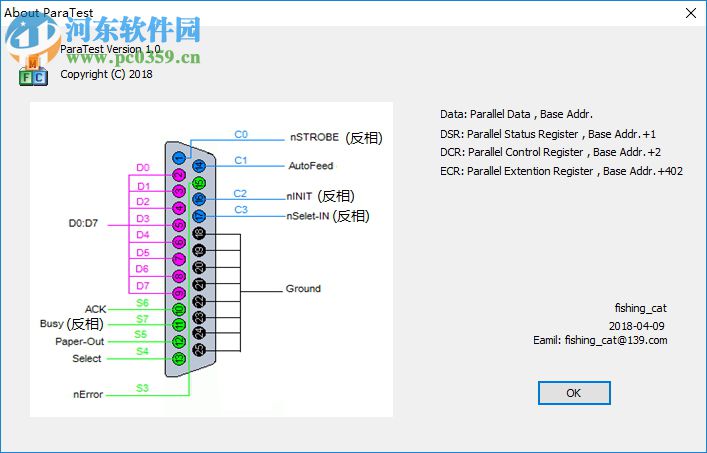Click the fishing_cat author name
Image resolution: width=707 pixels, height=453 pixels.
coord(640,308)
